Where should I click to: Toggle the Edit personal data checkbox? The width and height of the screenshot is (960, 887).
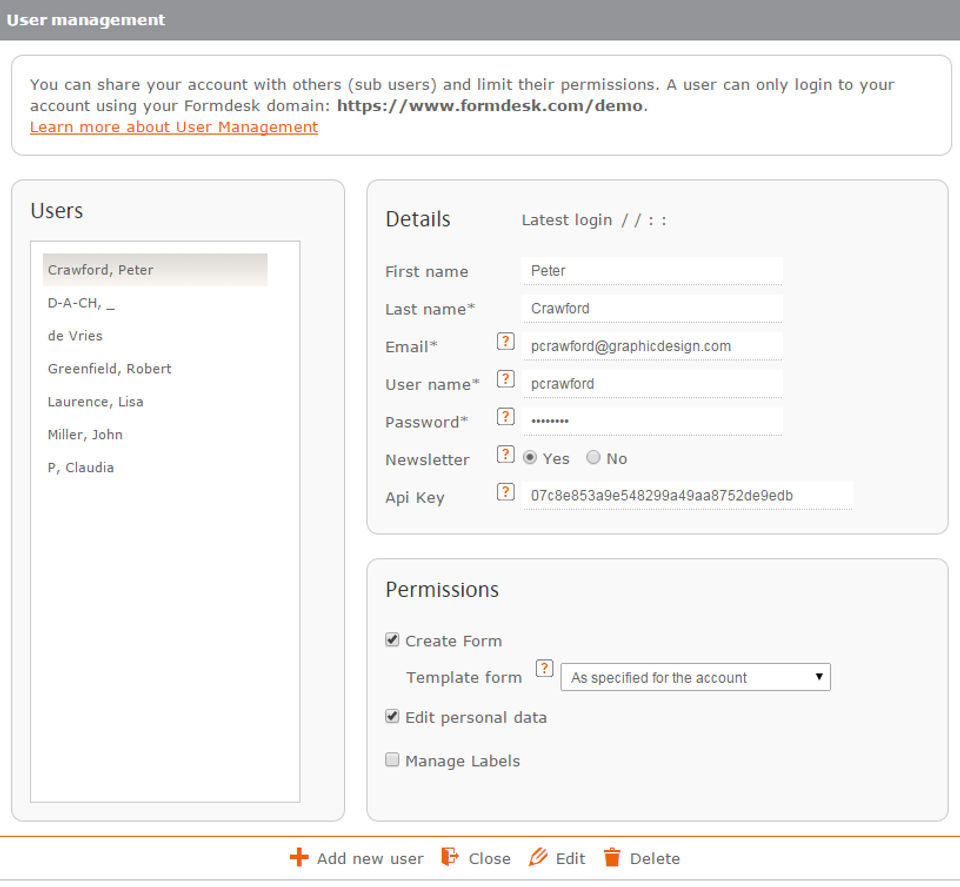pyautogui.click(x=392, y=717)
